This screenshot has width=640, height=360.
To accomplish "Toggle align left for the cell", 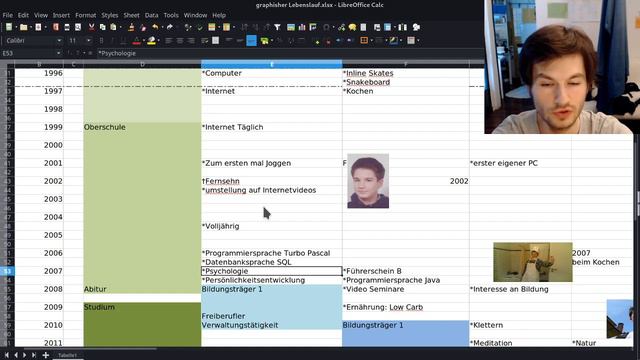I will tap(169, 40).
